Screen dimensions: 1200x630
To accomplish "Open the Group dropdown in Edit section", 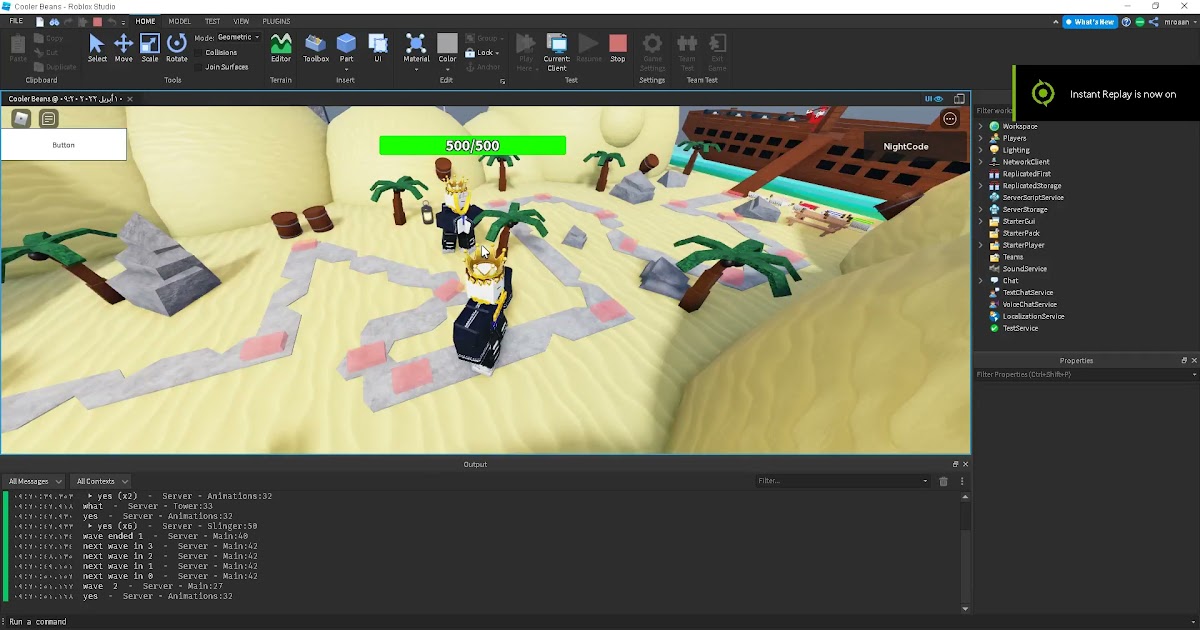I will [x=485, y=38].
